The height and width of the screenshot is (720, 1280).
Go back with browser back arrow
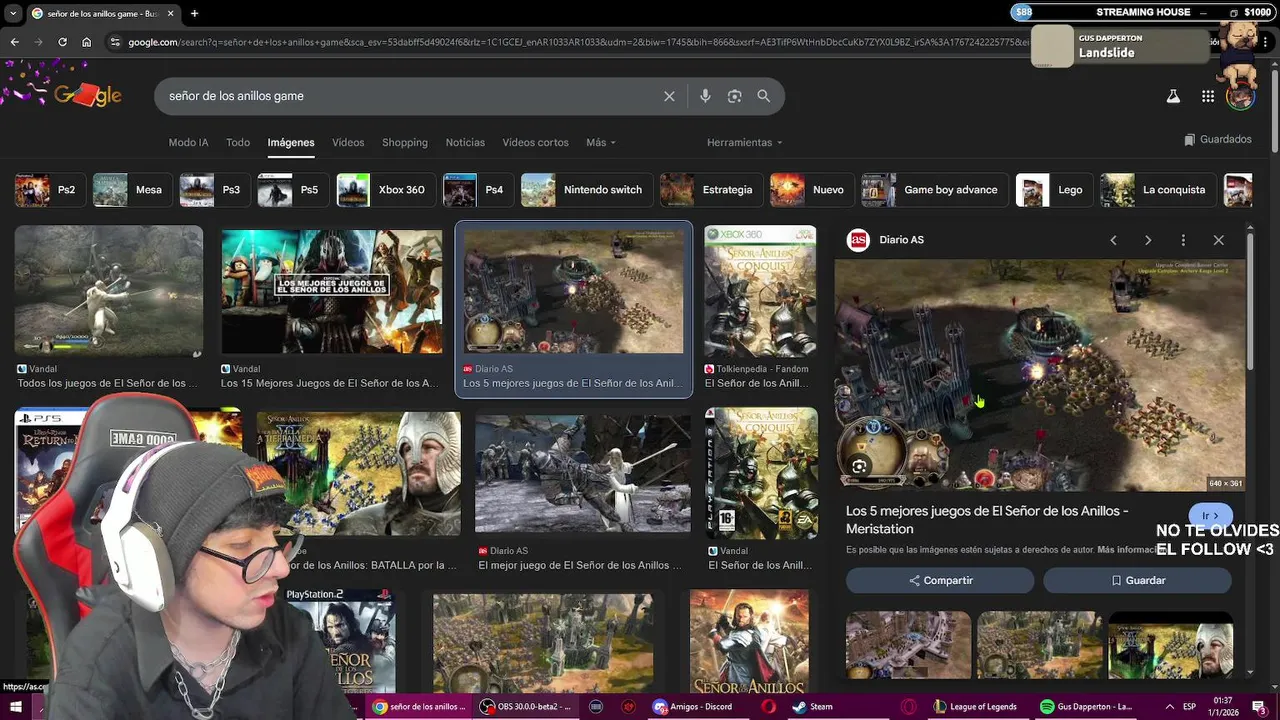tap(15, 42)
